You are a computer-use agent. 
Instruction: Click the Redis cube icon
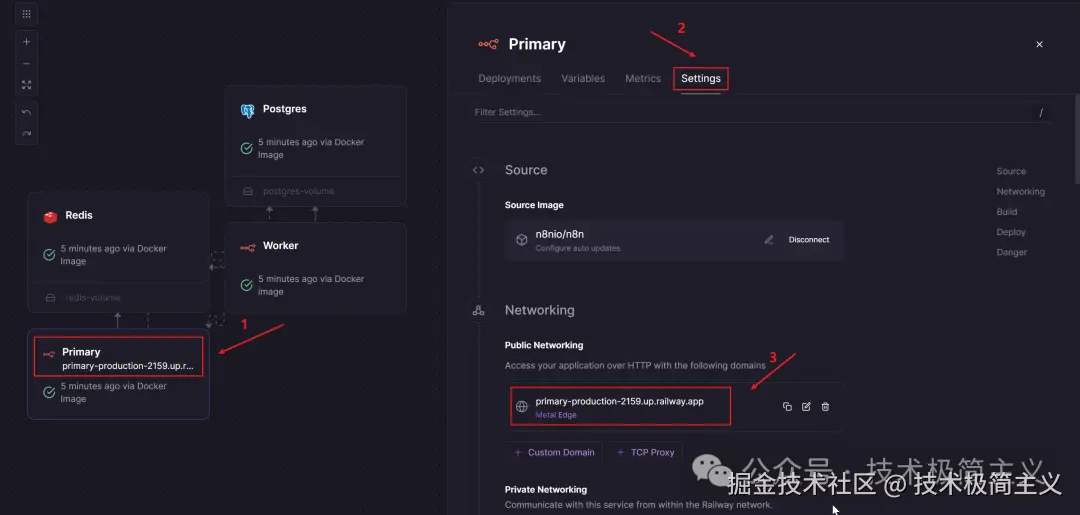tap(50, 217)
